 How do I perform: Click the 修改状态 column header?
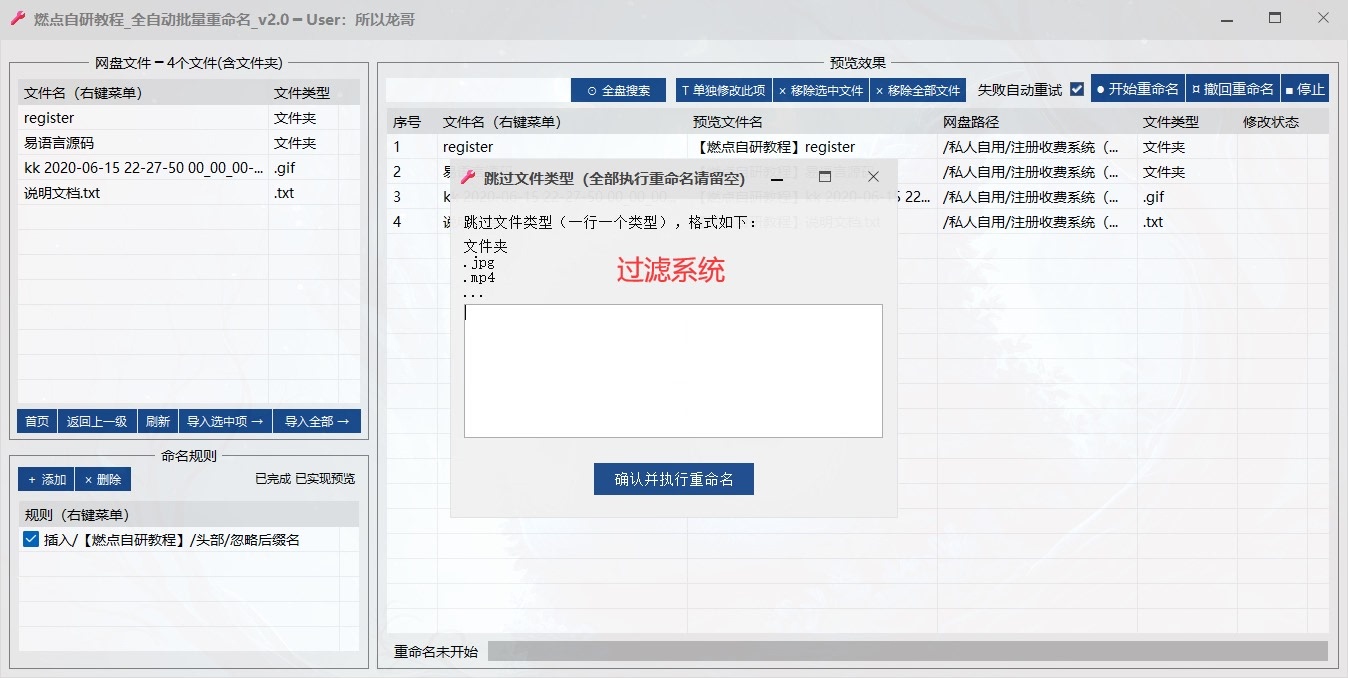click(x=1271, y=122)
